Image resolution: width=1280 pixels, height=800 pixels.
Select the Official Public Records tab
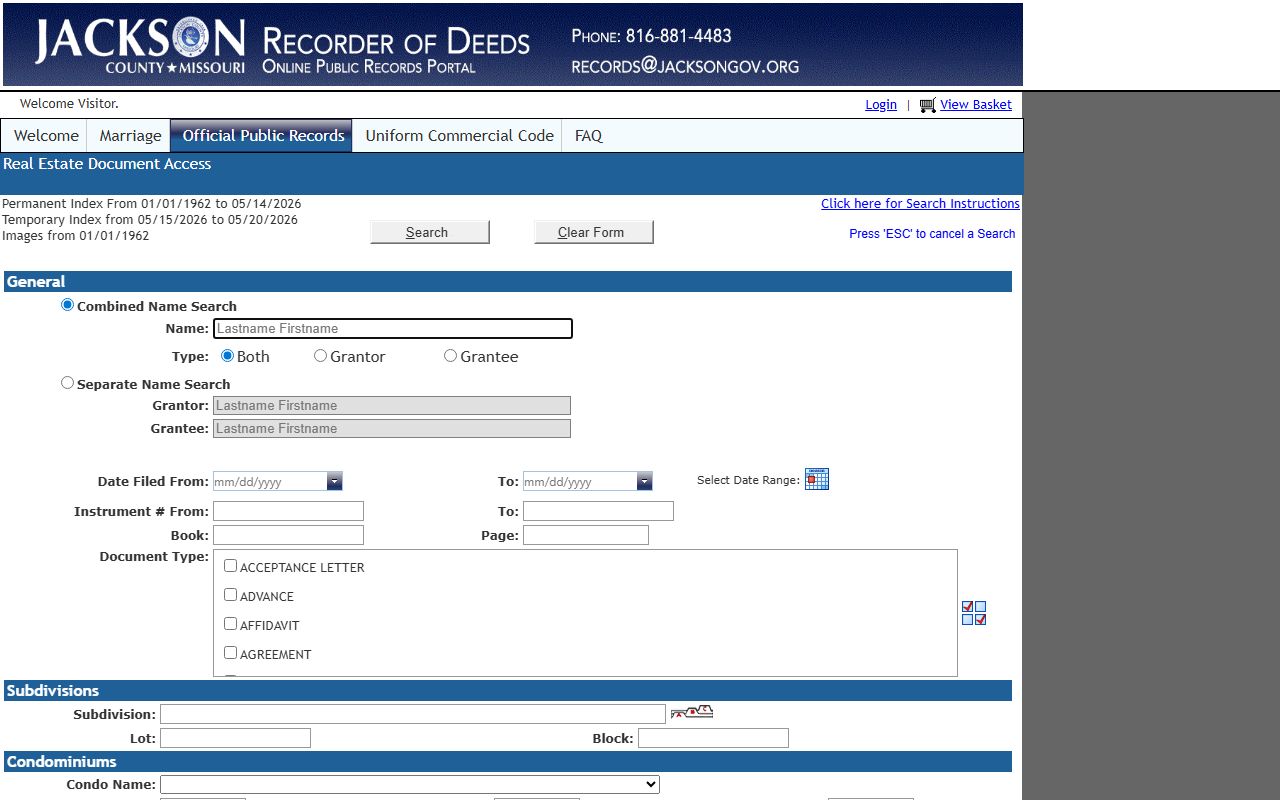[263, 136]
